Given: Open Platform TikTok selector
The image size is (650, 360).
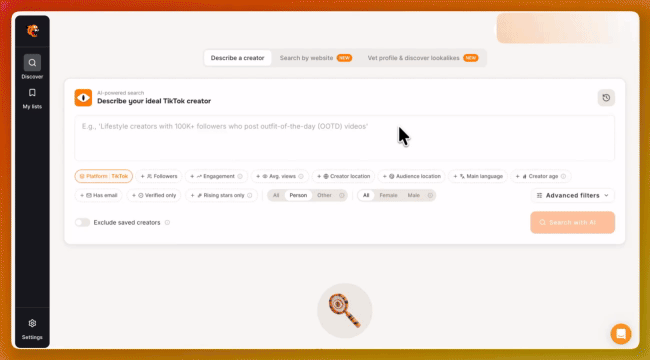Looking at the screenshot, I should 104,176.
